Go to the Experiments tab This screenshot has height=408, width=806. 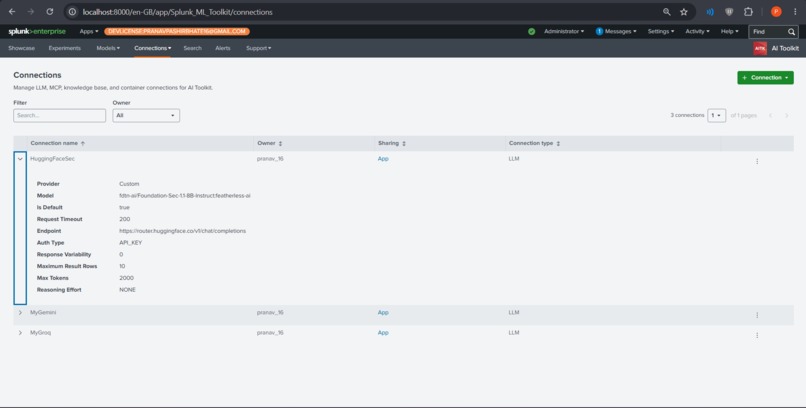tap(65, 48)
